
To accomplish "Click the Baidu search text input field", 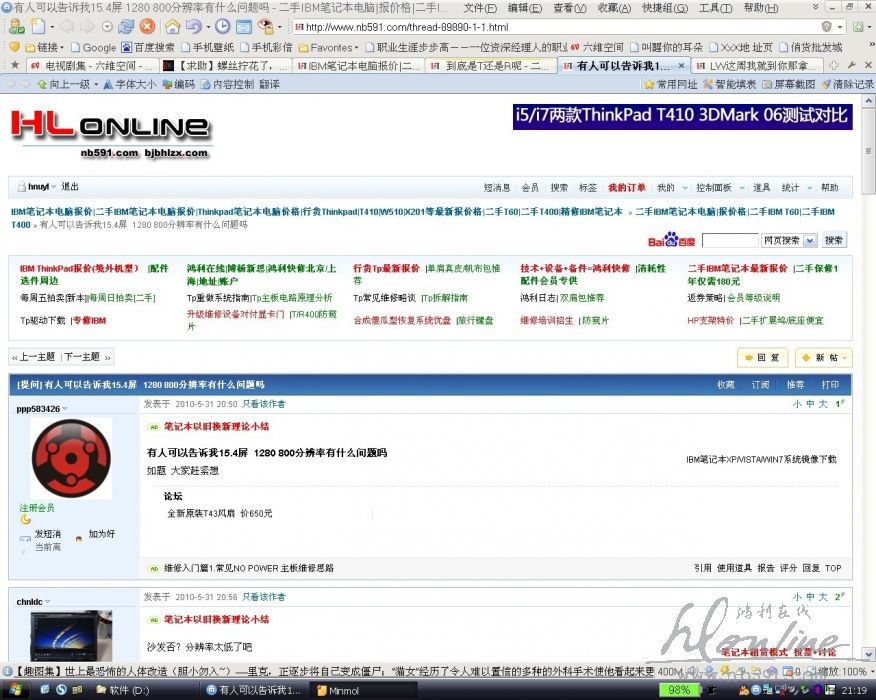I will tap(729, 241).
